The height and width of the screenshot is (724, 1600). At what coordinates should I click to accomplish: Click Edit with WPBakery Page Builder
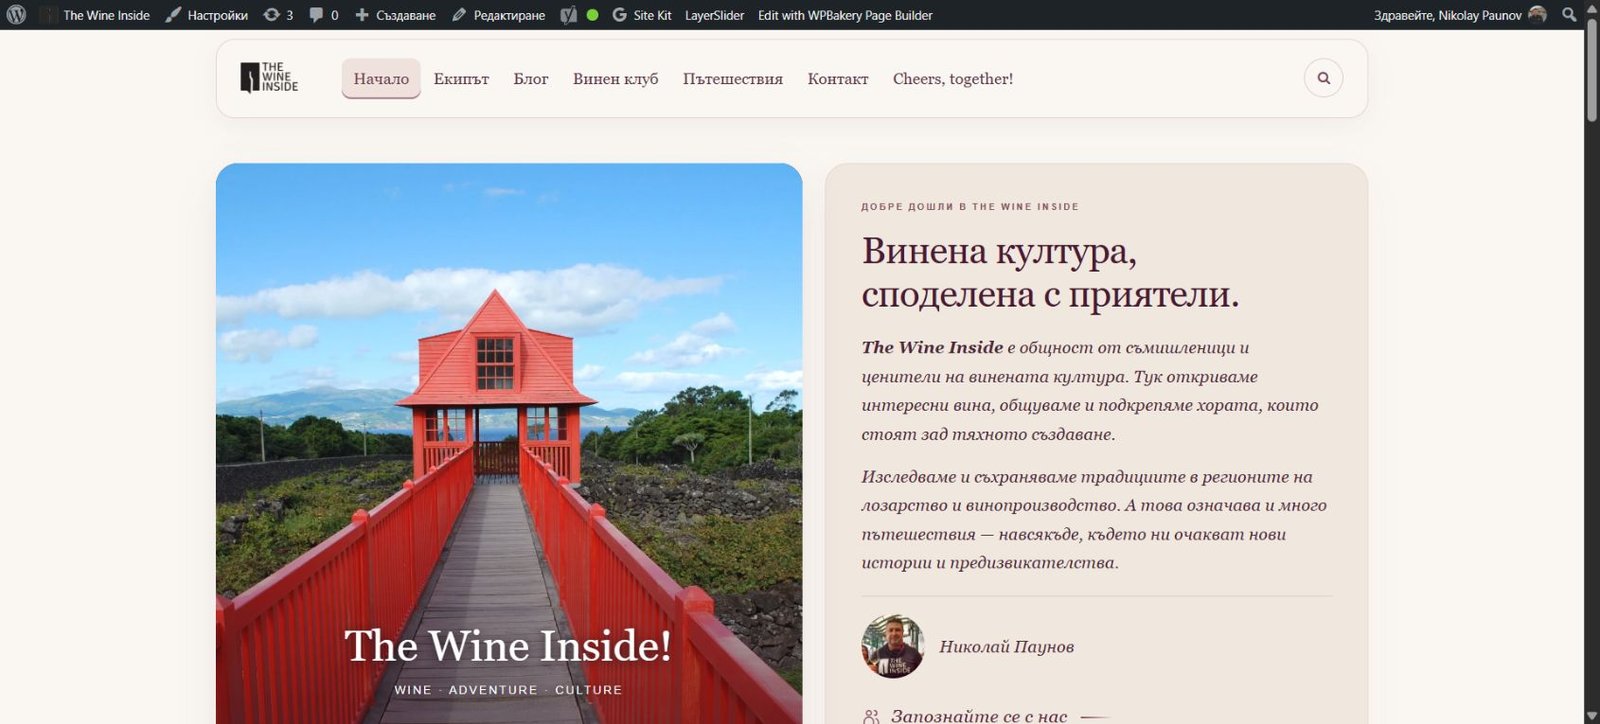point(845,15)
